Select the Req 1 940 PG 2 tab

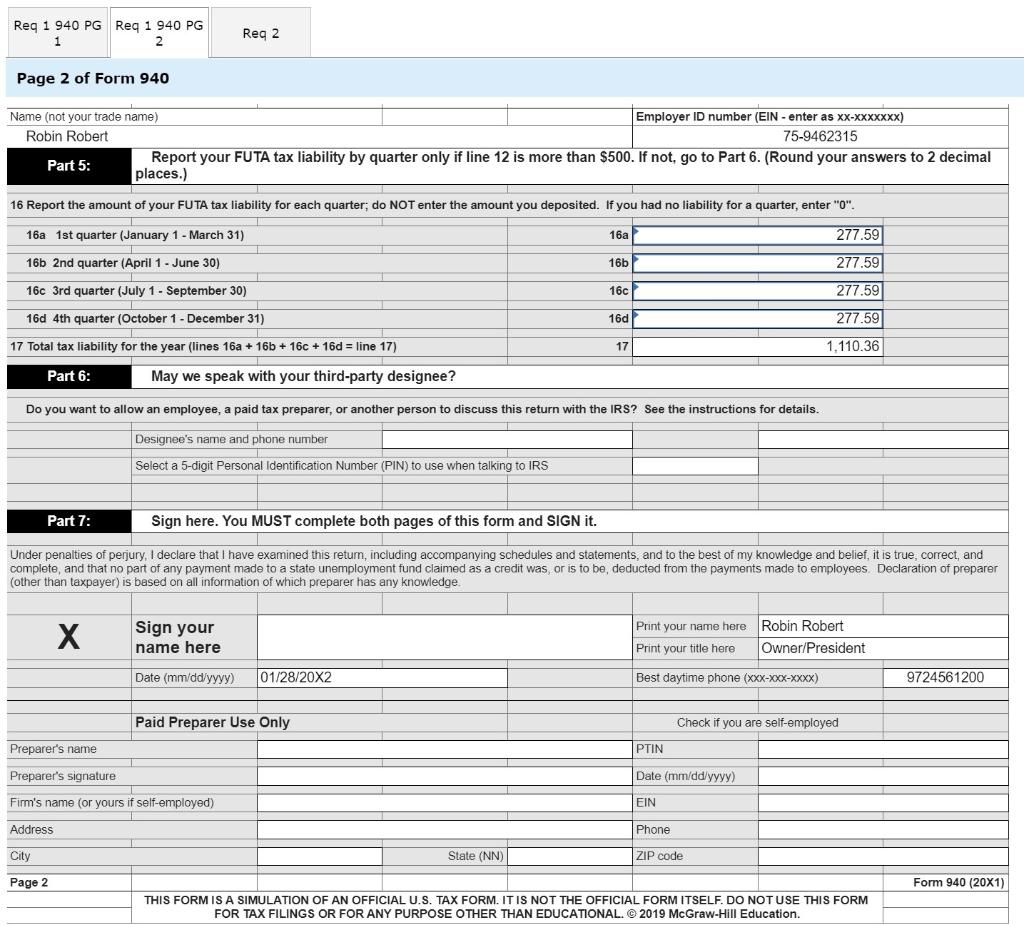159,31
